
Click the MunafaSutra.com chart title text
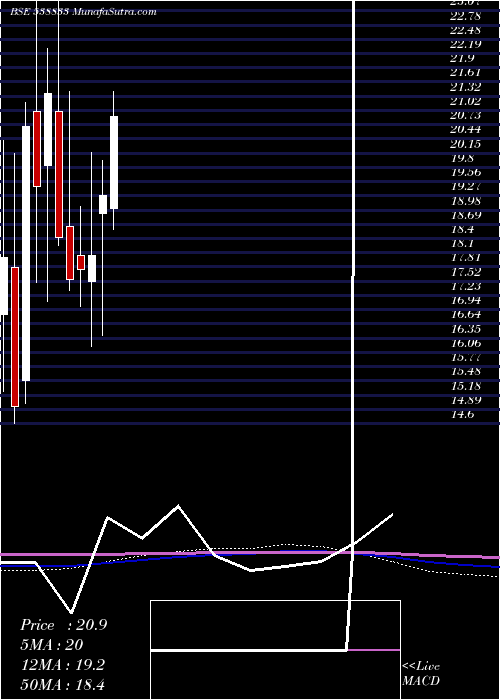pyautogui.click(x=83, y=12)
